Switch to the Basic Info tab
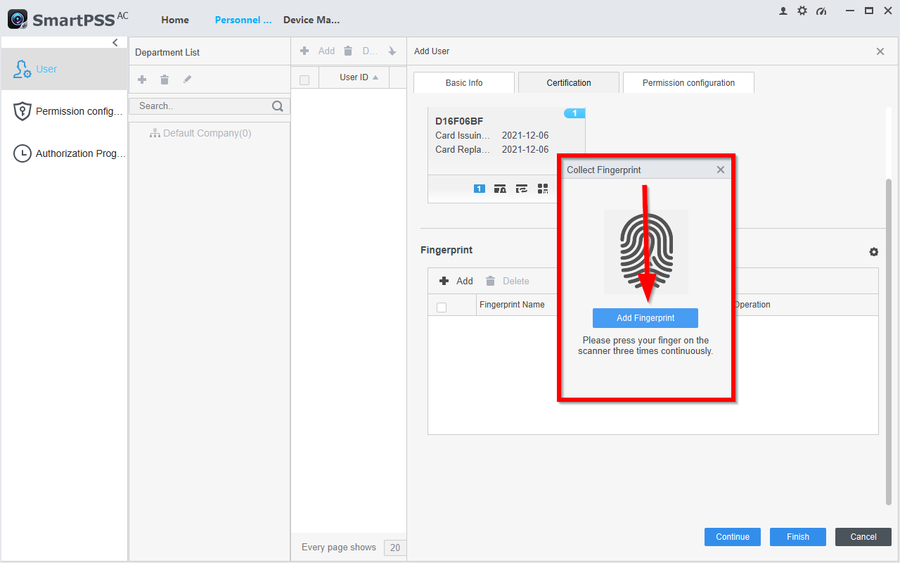The width and height of the screenshot is (900, 563). pyautogui.click(x=463, y=83)
